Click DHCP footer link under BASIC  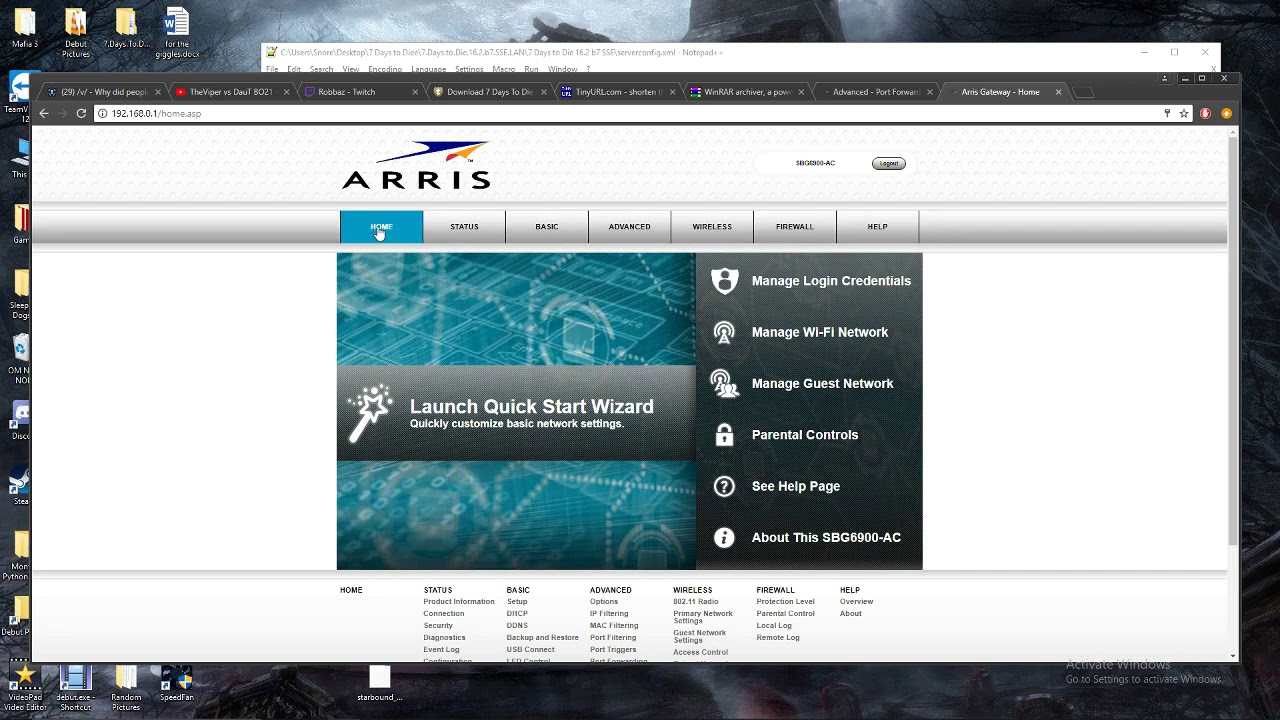(517, 614)
